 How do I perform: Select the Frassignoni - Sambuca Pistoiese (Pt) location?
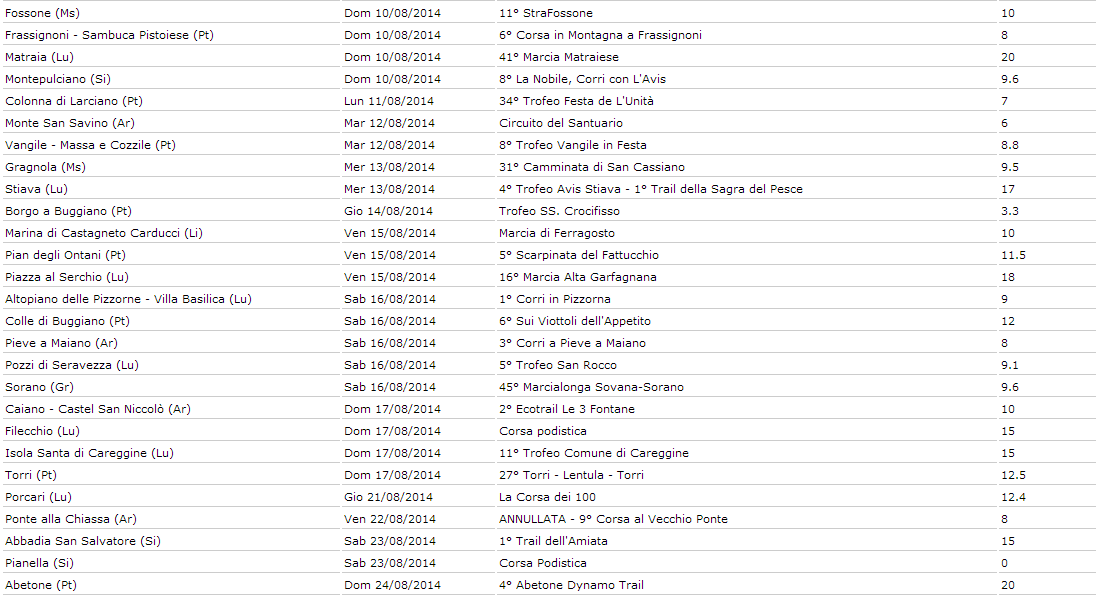click(x=109, y=35)
